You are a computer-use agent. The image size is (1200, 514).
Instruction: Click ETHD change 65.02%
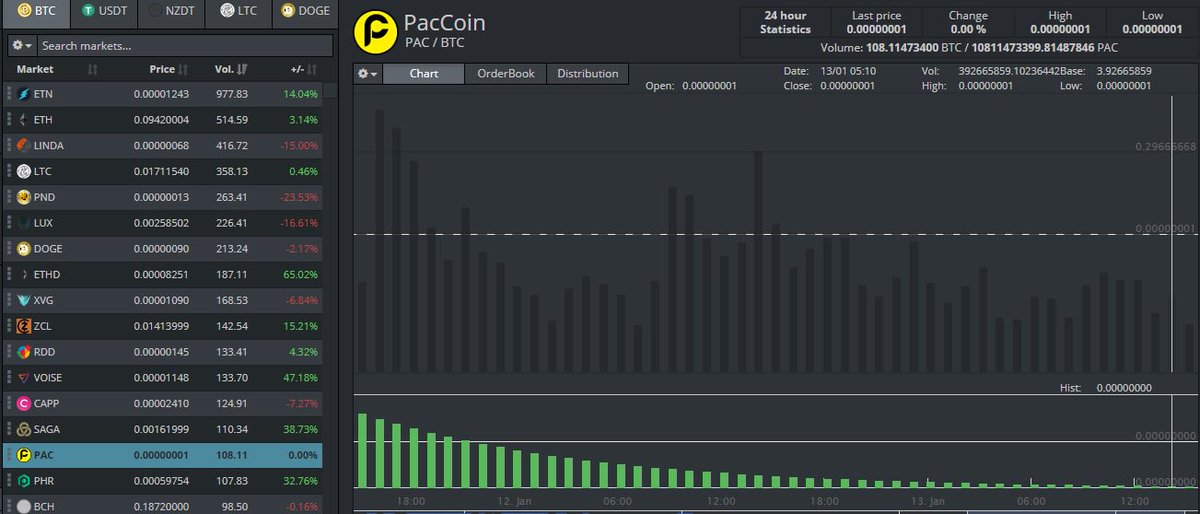click(x=301, y=274)
